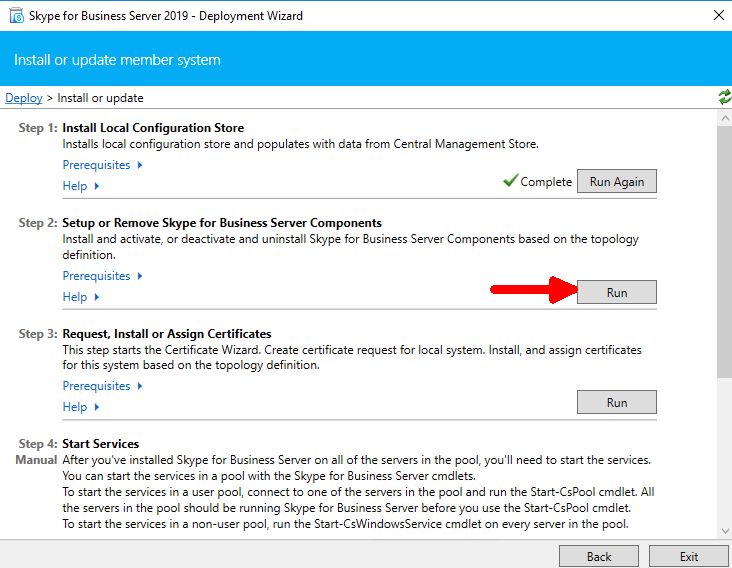Click the 'Setup or Remove Skype for Business Server Components' heading
The image size is (732, 568).
tap(222, 223)
